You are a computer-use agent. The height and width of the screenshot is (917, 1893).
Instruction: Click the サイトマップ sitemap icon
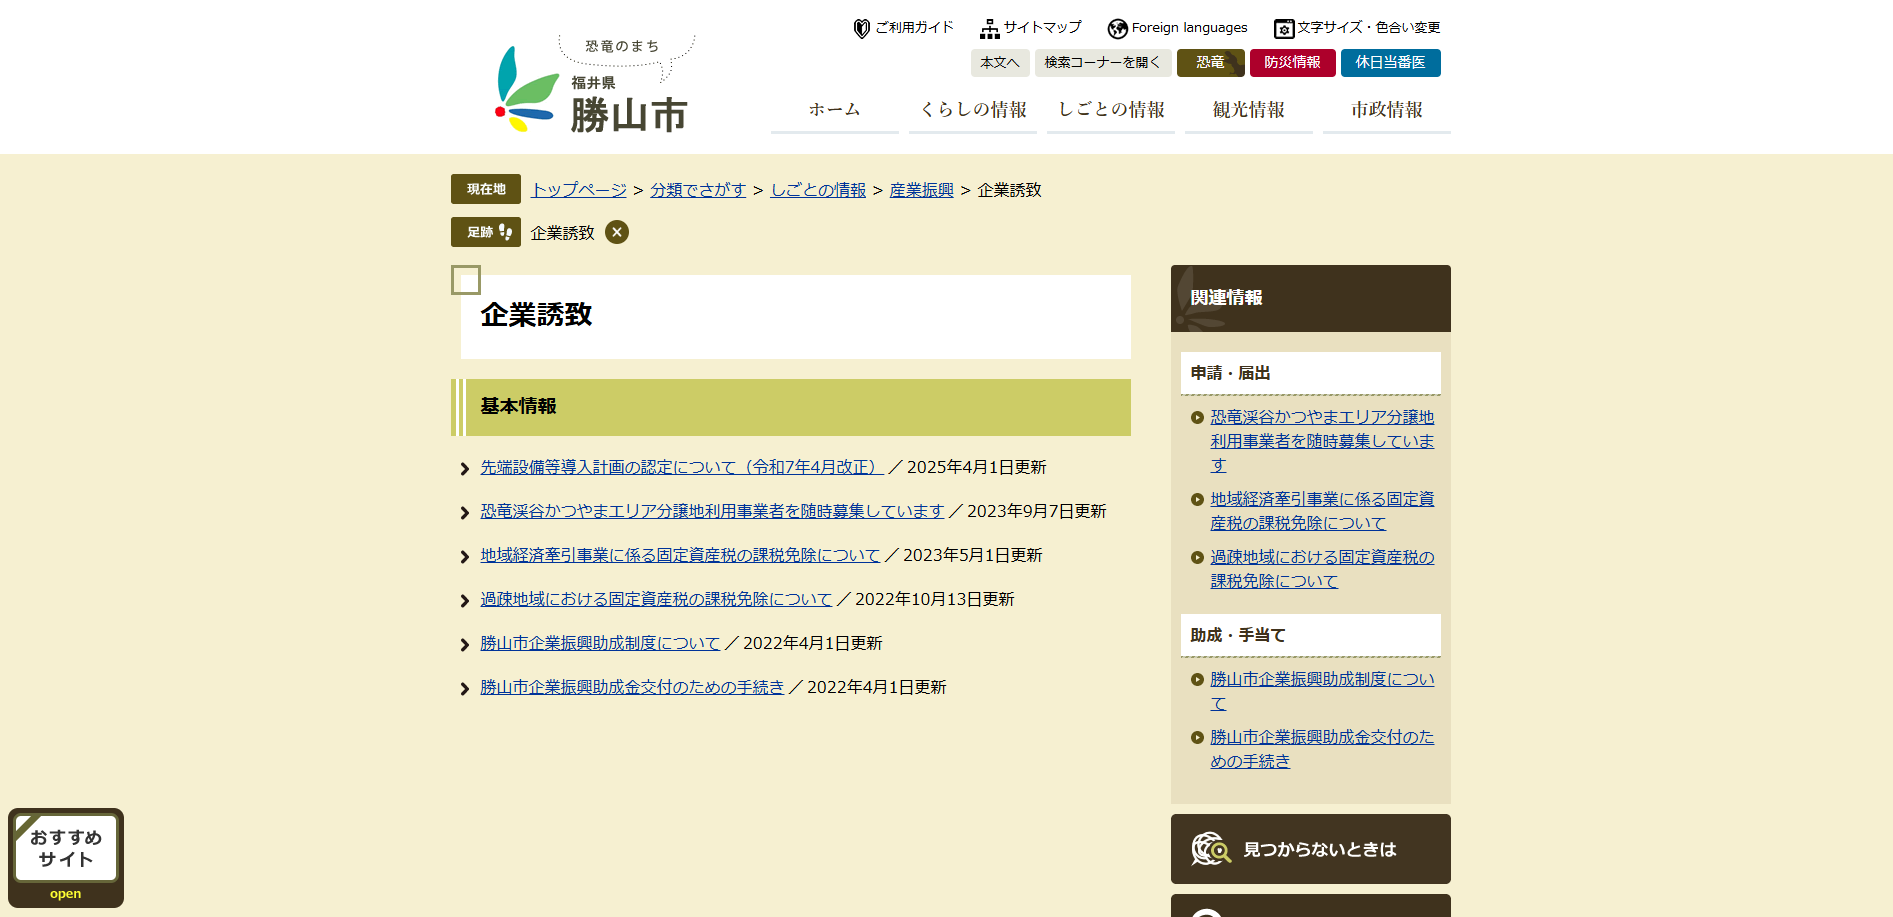990,29
